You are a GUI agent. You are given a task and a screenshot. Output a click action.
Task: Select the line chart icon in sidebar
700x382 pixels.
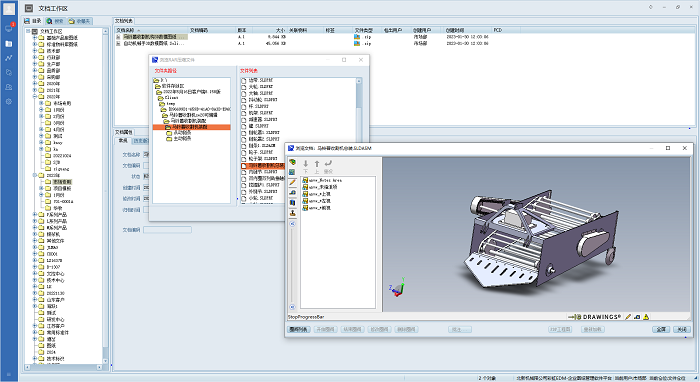(x=8, y=58)
